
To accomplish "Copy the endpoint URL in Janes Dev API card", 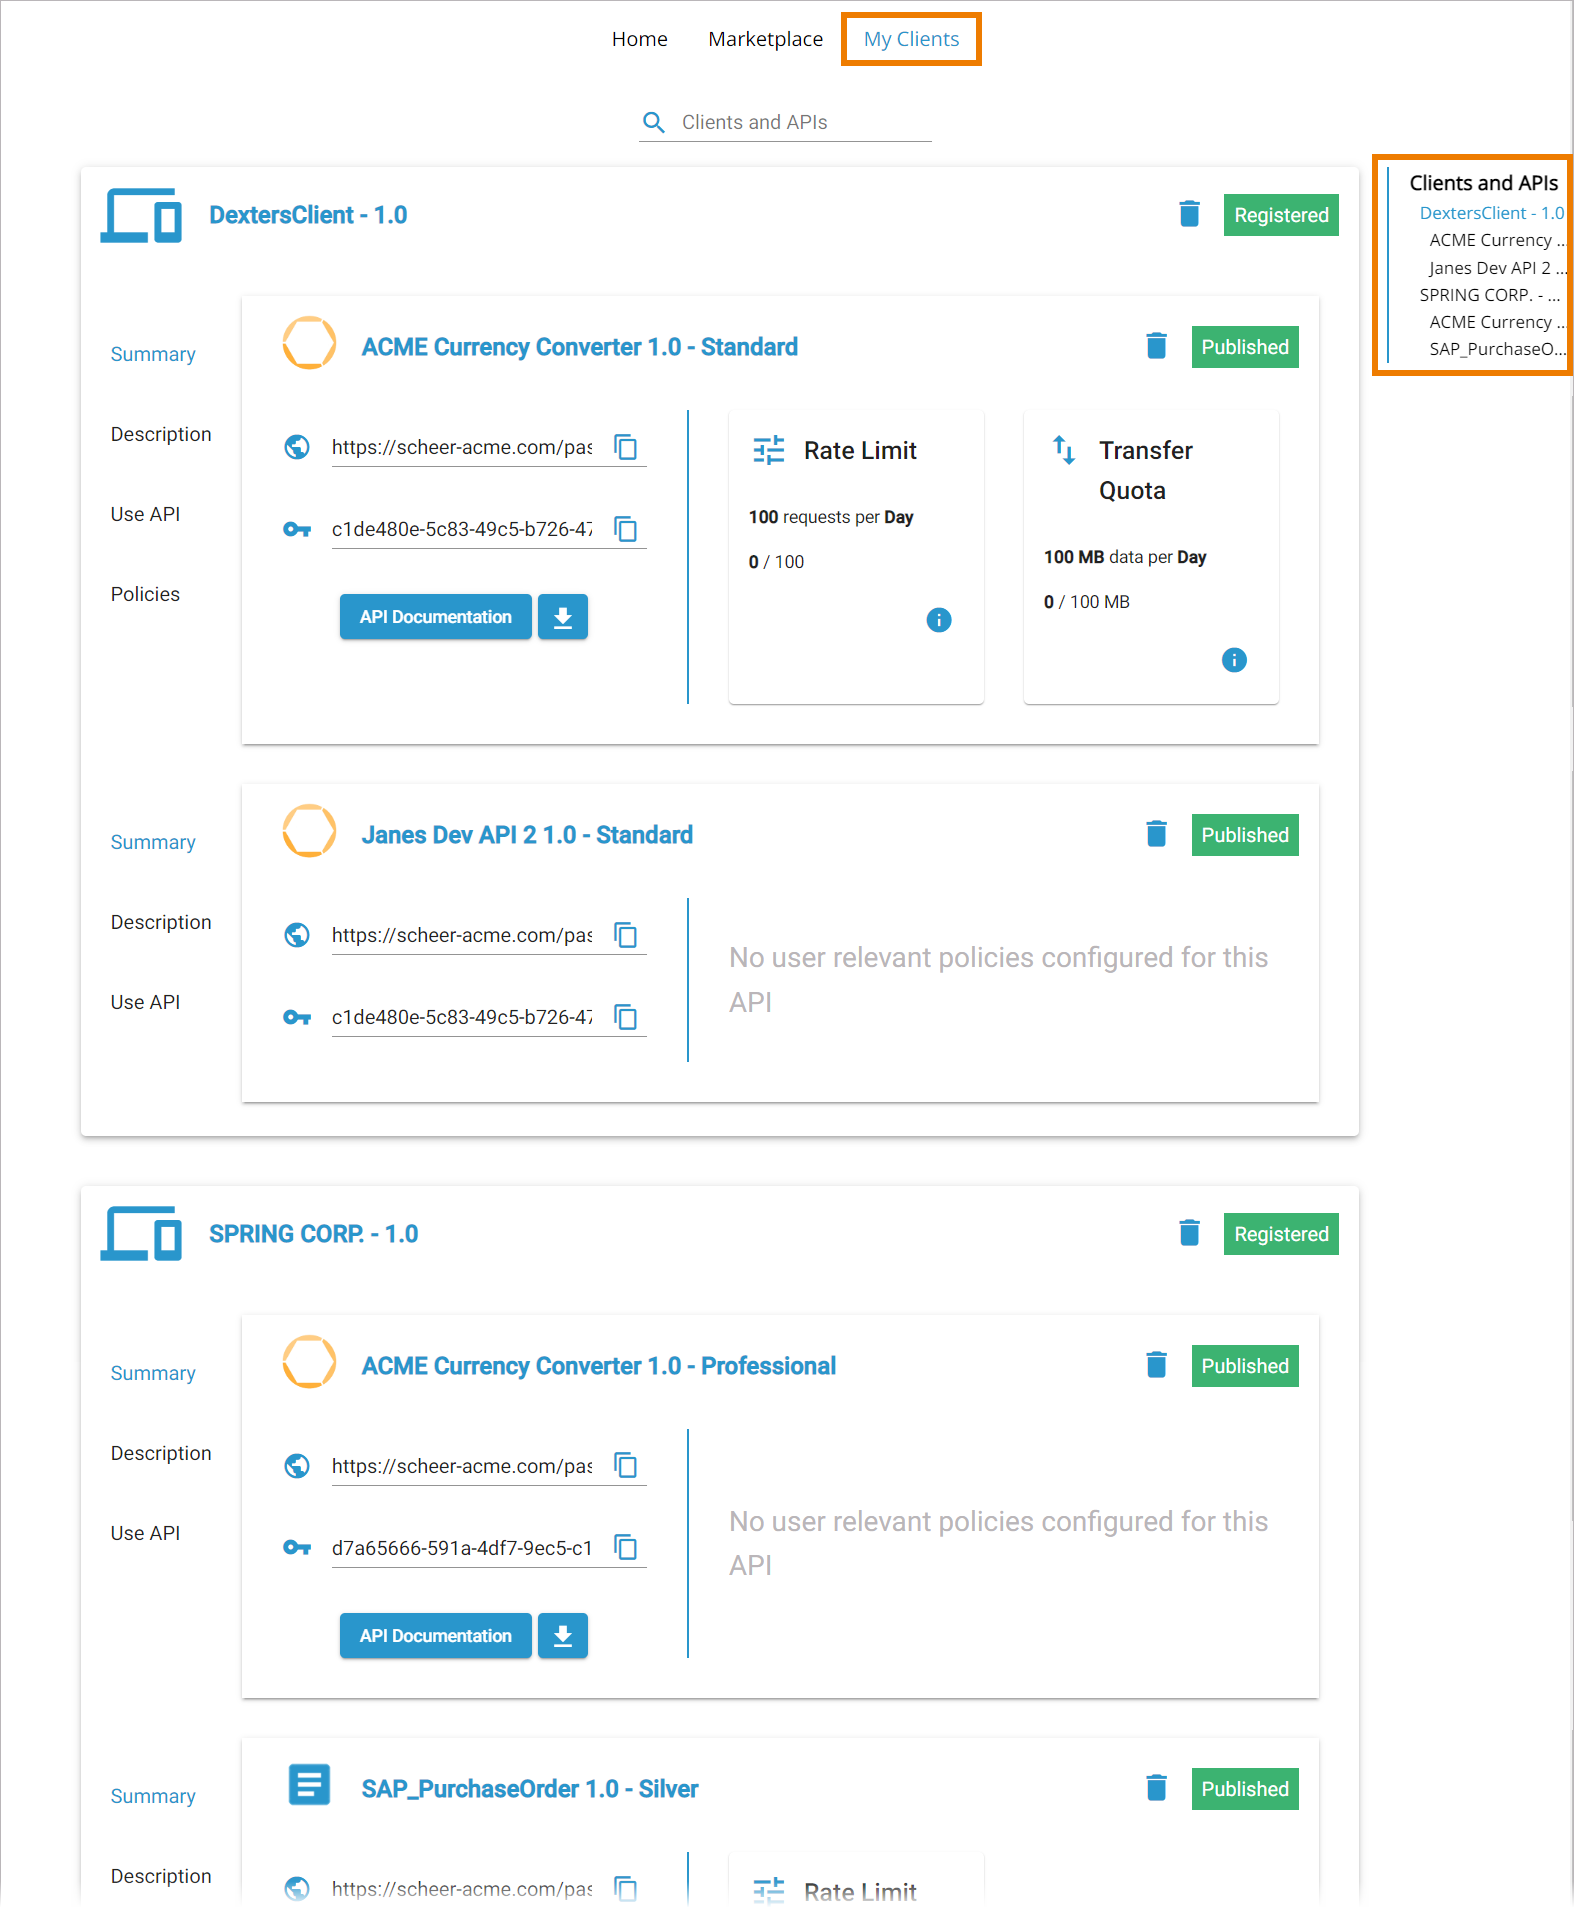I will (x=626, y=935).
